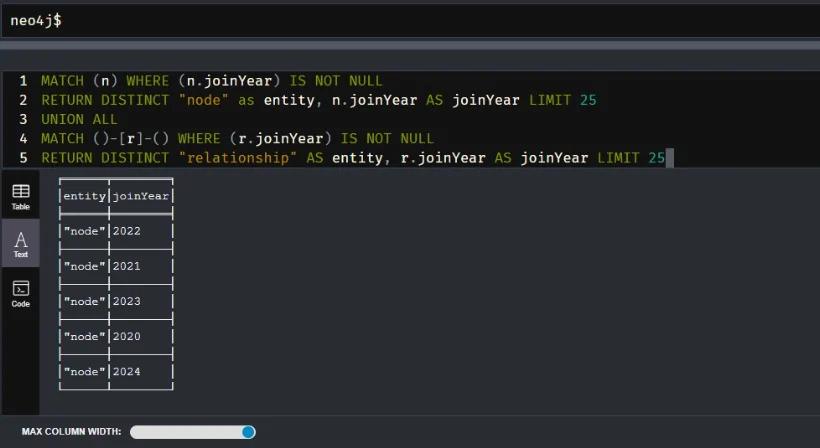The width and height of the screenshot is (820, 448).
Task: Click the MAX COLUMN WIDTH label
Action: tap(71, 432)
